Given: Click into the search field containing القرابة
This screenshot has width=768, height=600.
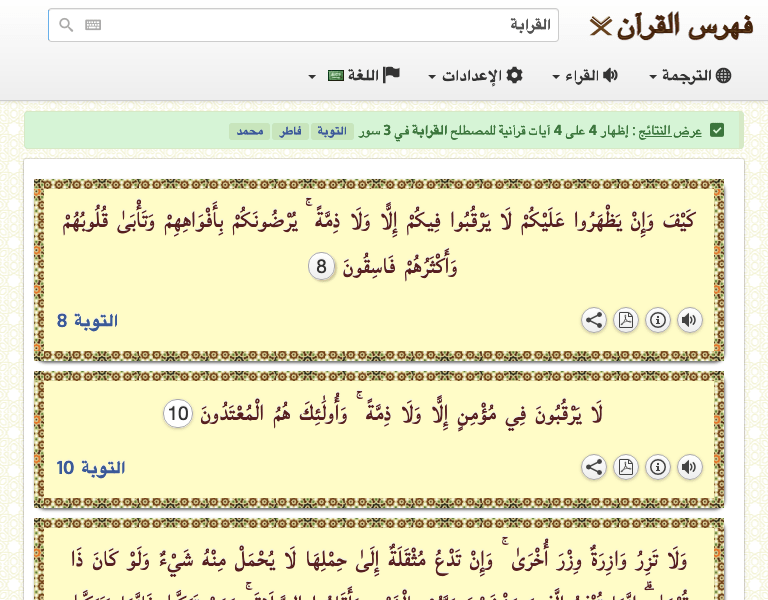Looking at the screenshot, I should pyautogui.click(x=320, y=25).
